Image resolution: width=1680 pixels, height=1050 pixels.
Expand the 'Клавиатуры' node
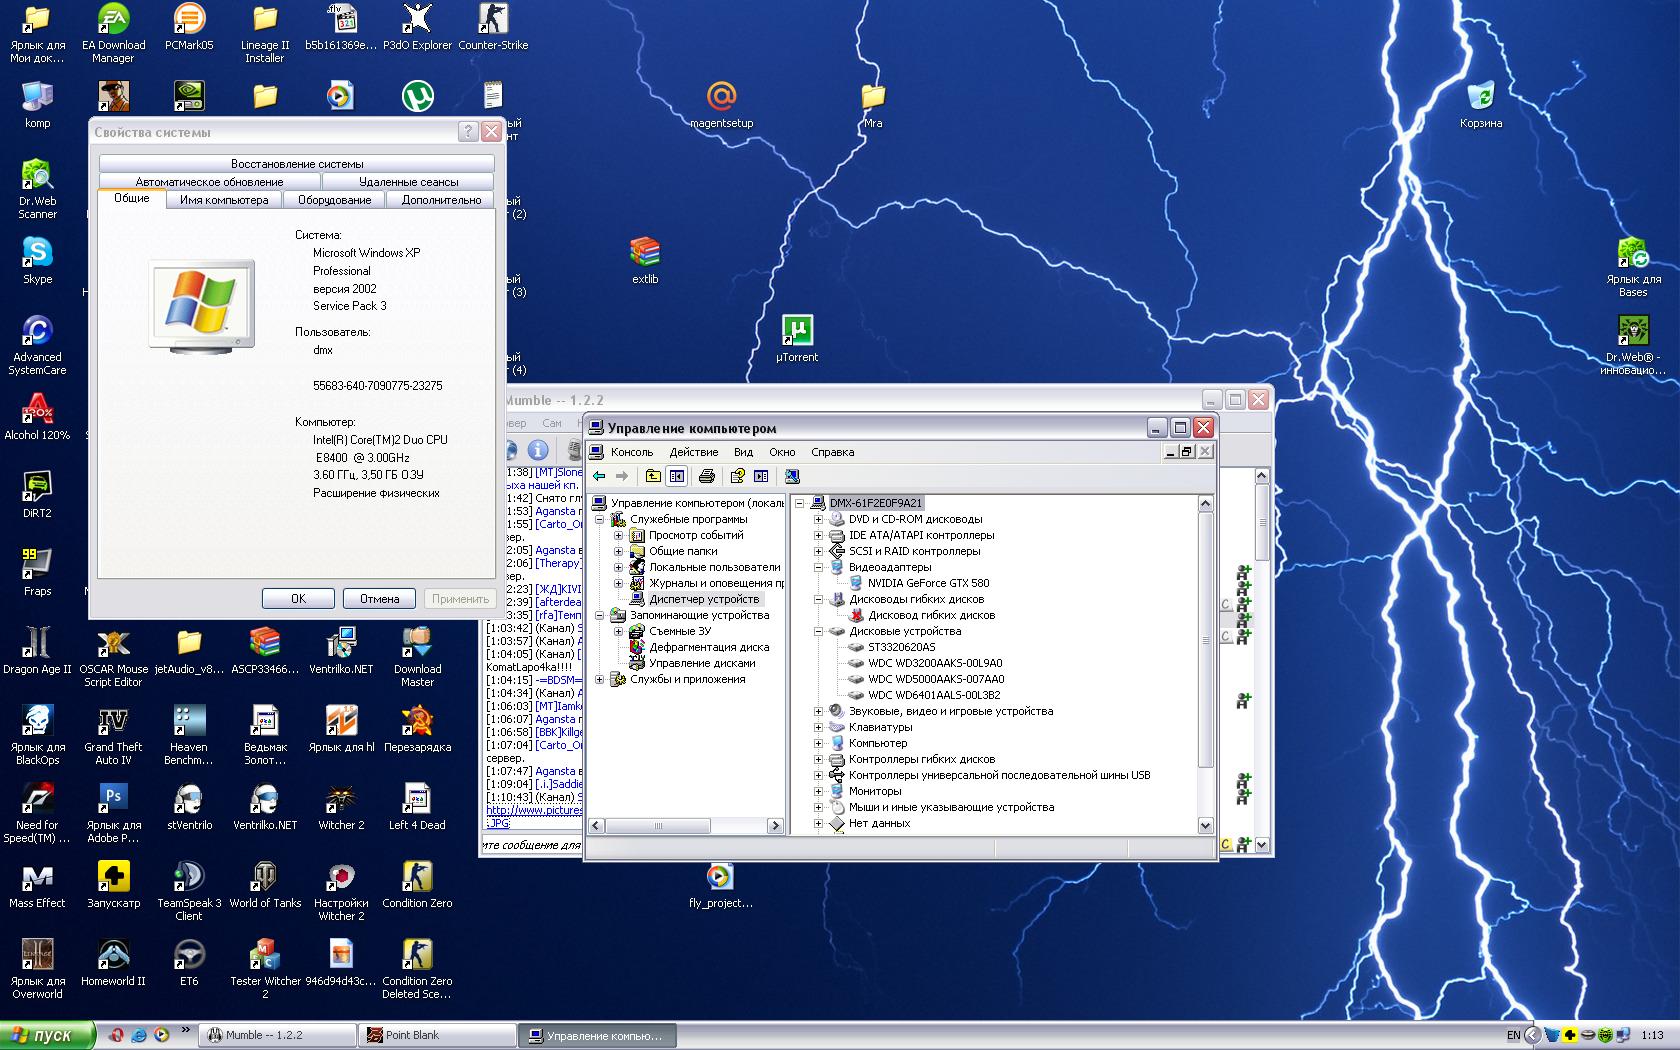[x=818, y=727]
